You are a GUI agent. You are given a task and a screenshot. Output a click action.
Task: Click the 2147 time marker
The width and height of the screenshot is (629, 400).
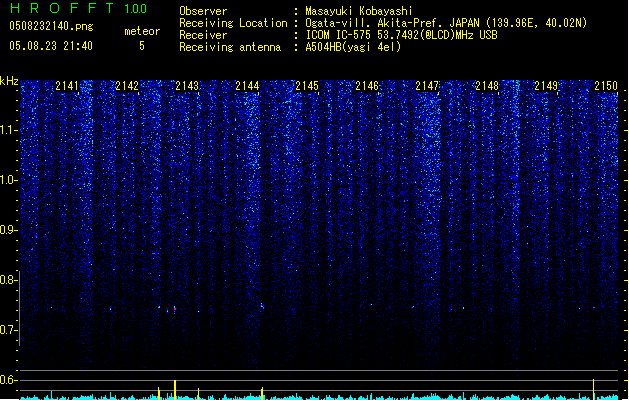click(427, 86)
